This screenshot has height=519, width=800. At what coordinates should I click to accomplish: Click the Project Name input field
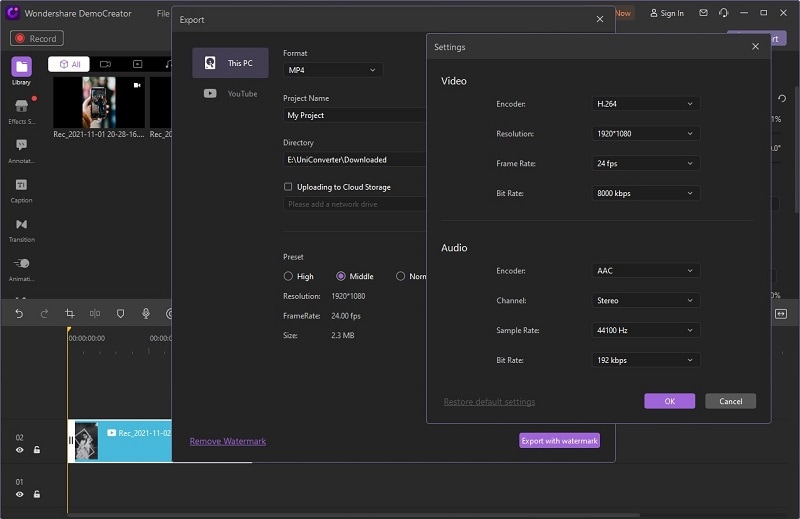tap(355, 116)
